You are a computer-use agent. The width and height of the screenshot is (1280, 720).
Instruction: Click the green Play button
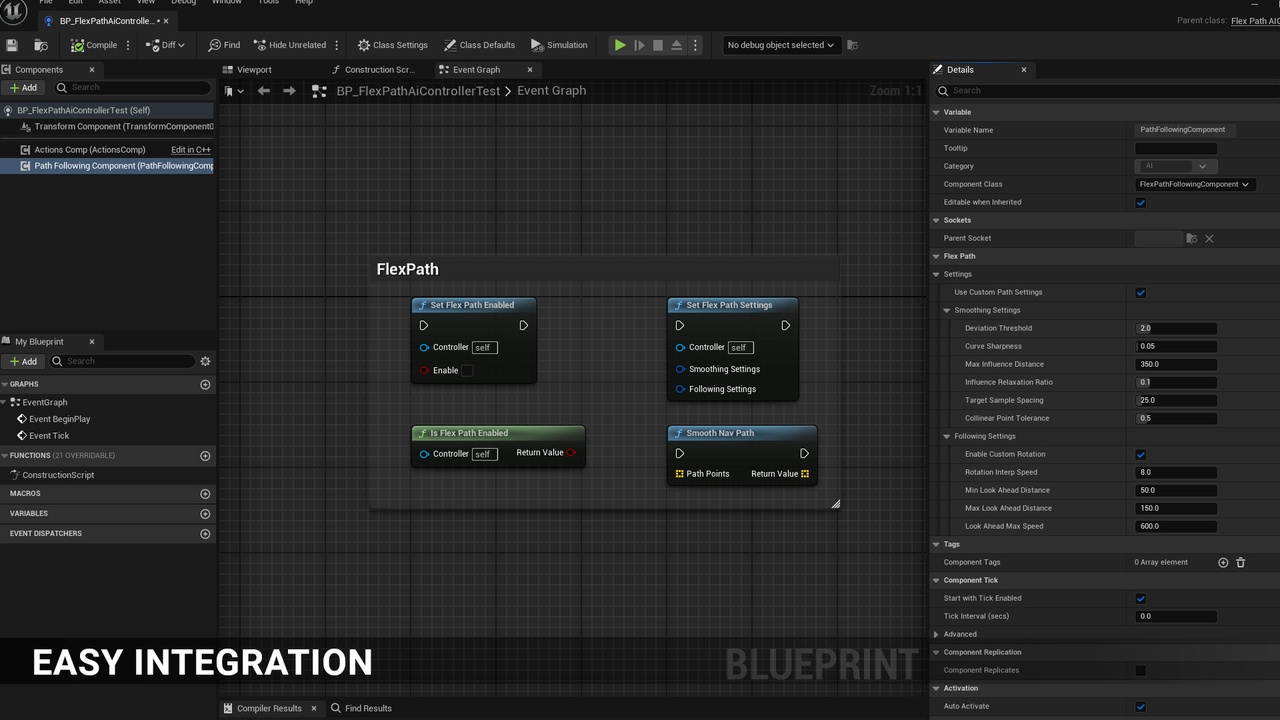[x=620, y=45]
